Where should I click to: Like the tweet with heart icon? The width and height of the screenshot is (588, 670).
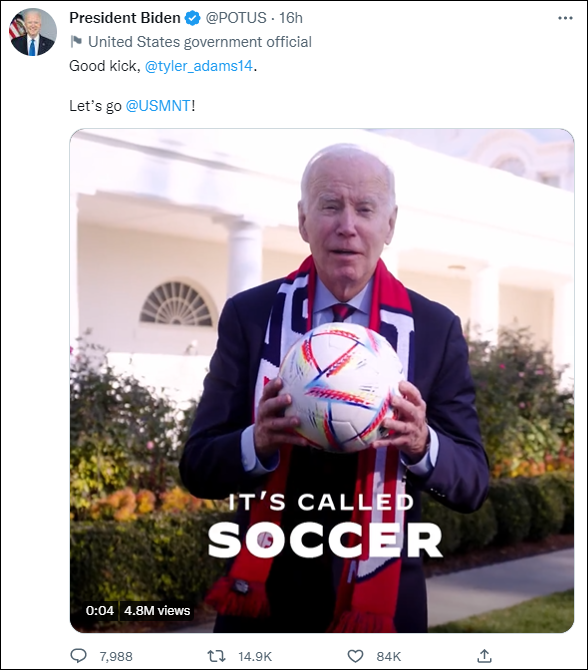[x=355, y=656]
